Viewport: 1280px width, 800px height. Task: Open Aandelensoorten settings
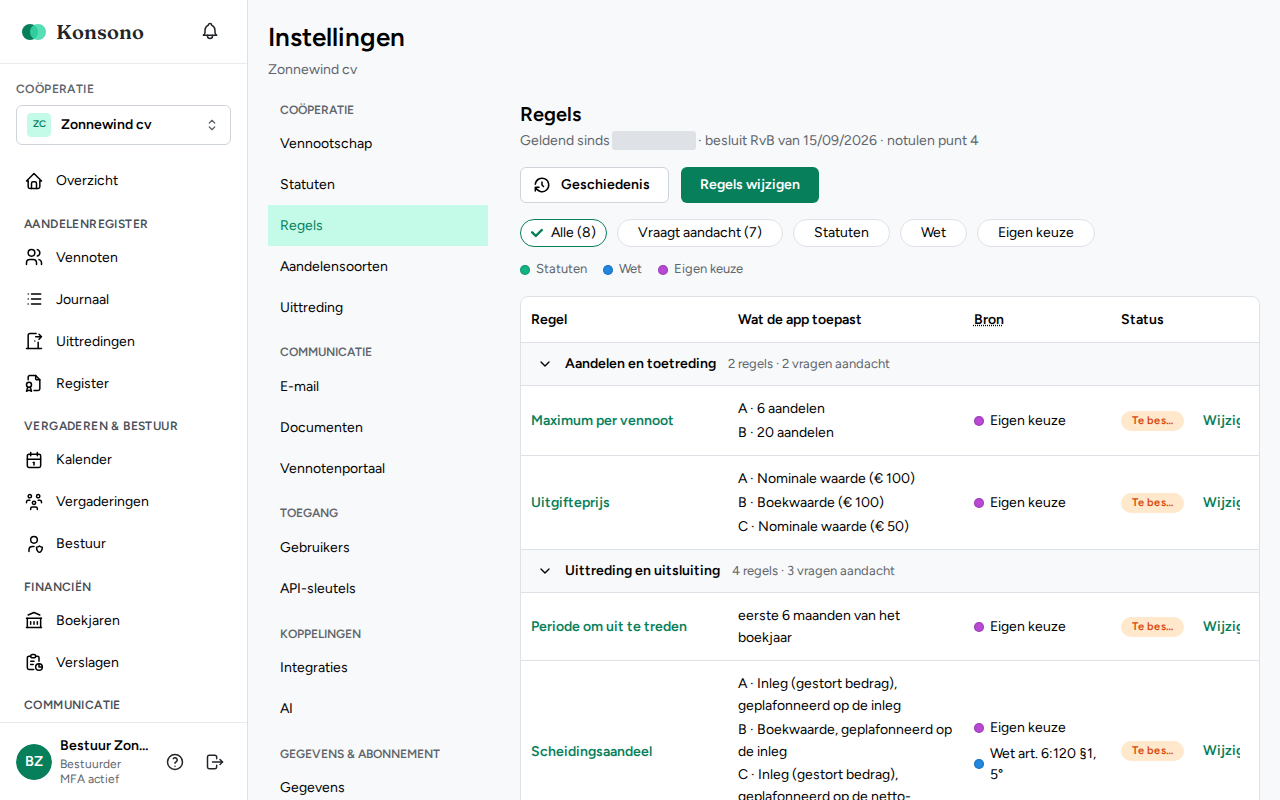(378, 267)
